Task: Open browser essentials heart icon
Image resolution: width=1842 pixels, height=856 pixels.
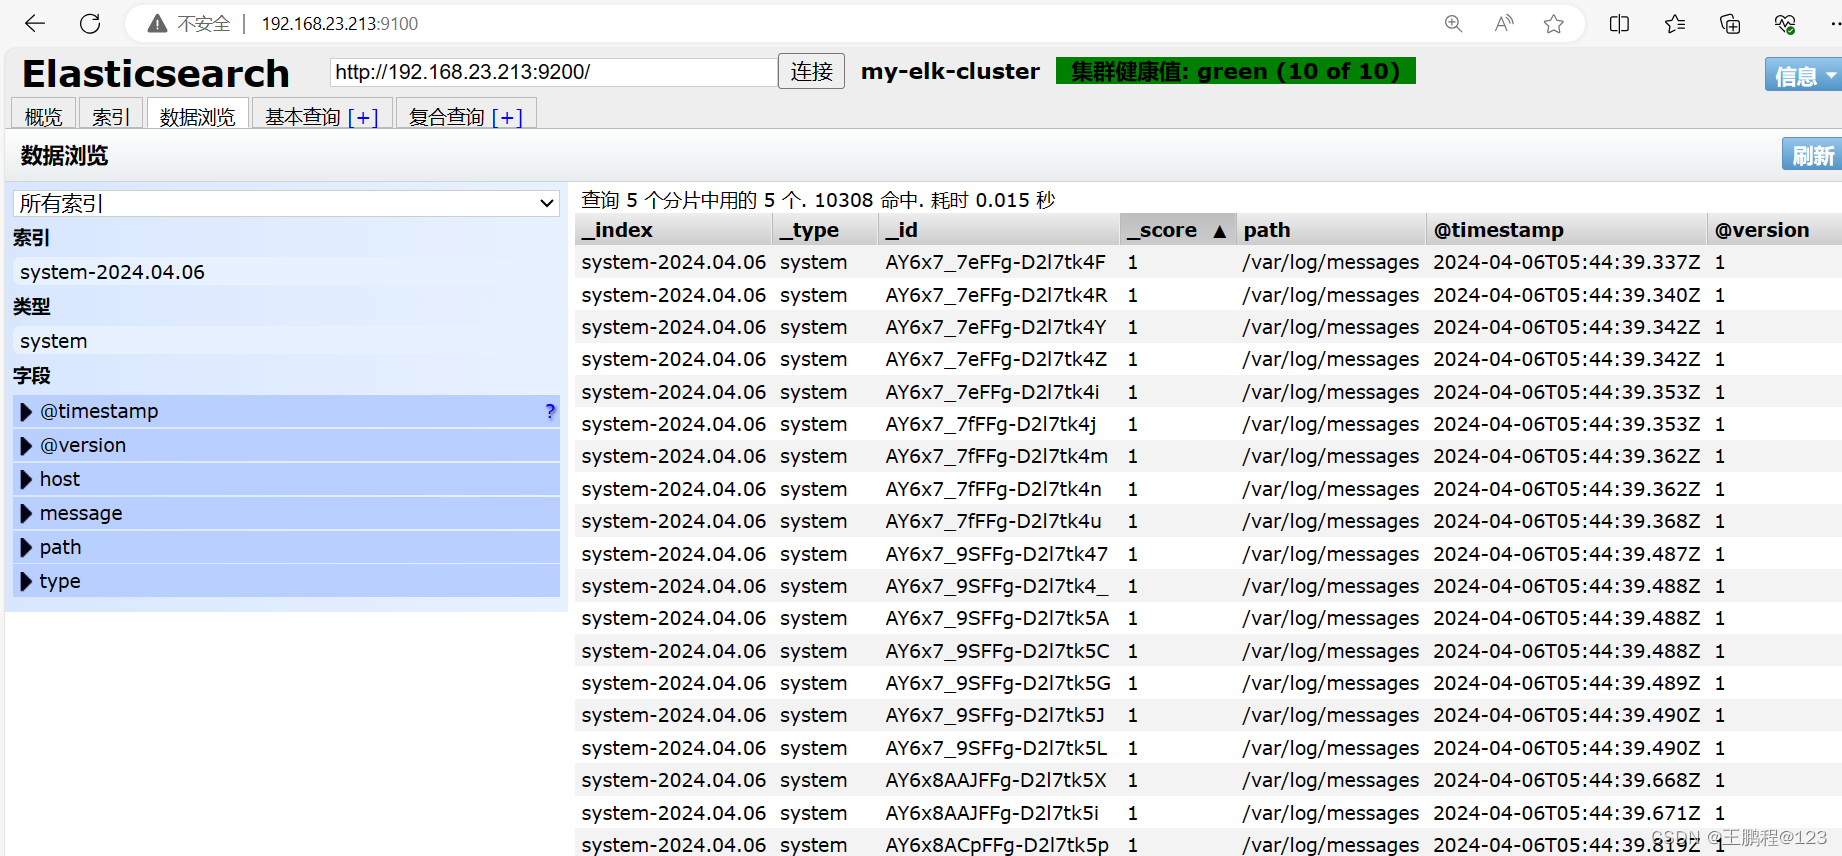Action: coord(1785,24)
